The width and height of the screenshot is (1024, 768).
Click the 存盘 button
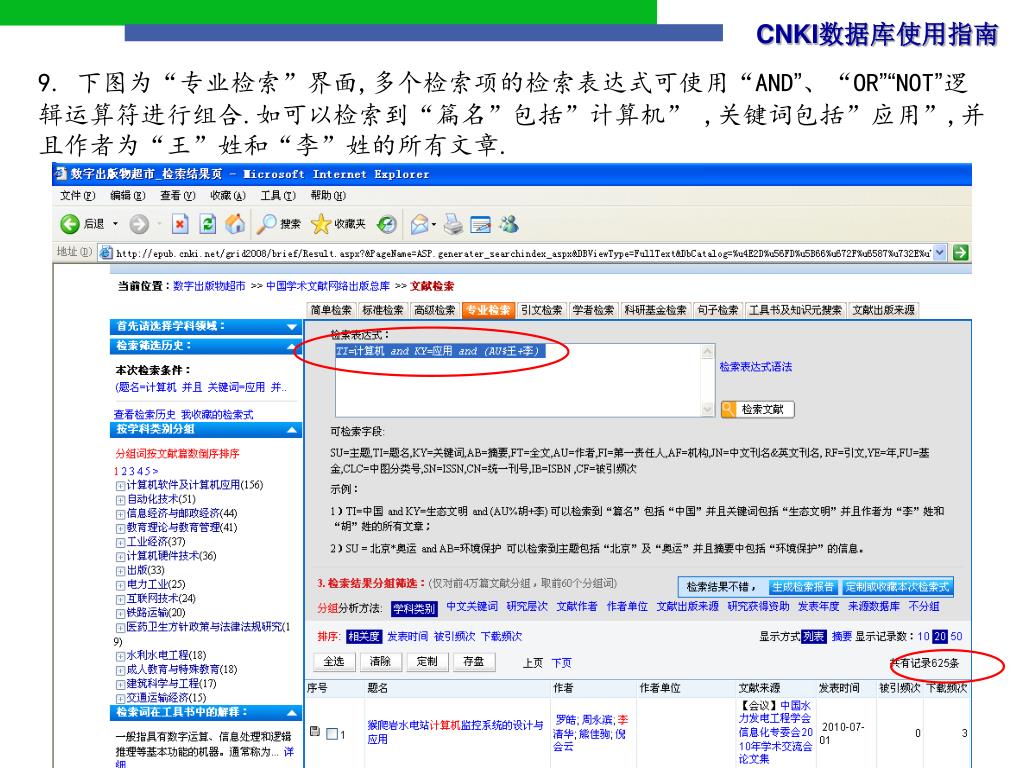point(473,662)
